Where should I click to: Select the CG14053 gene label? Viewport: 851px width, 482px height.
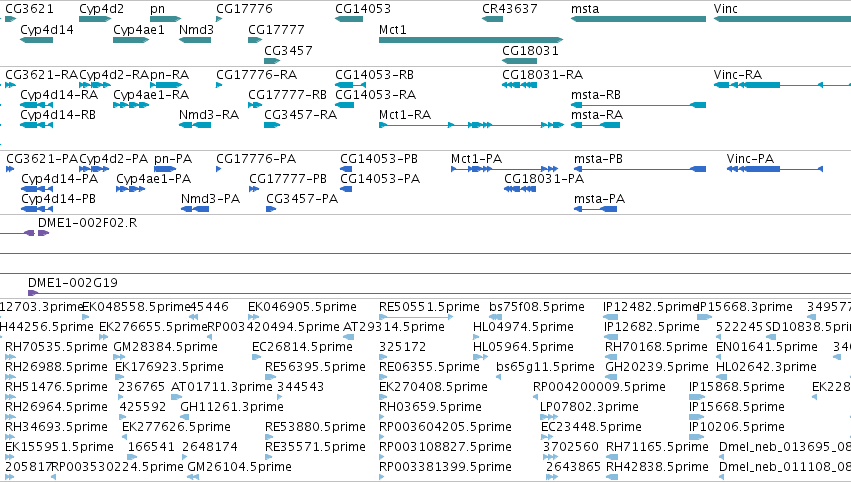click(x=363, y=9)
